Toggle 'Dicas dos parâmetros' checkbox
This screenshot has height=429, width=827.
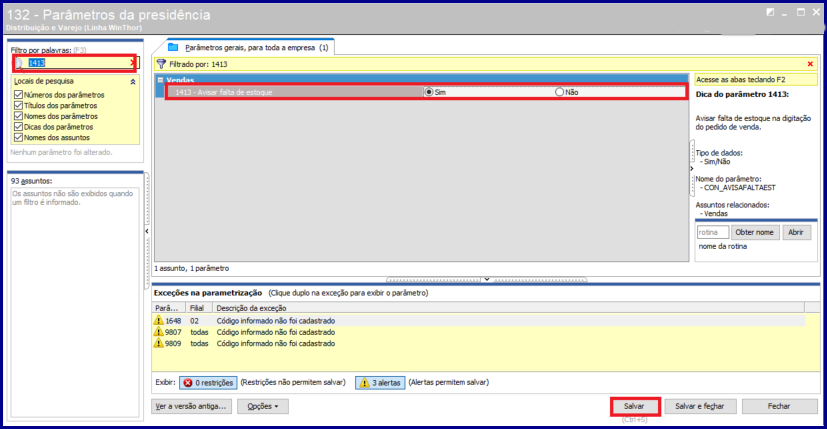18,127
